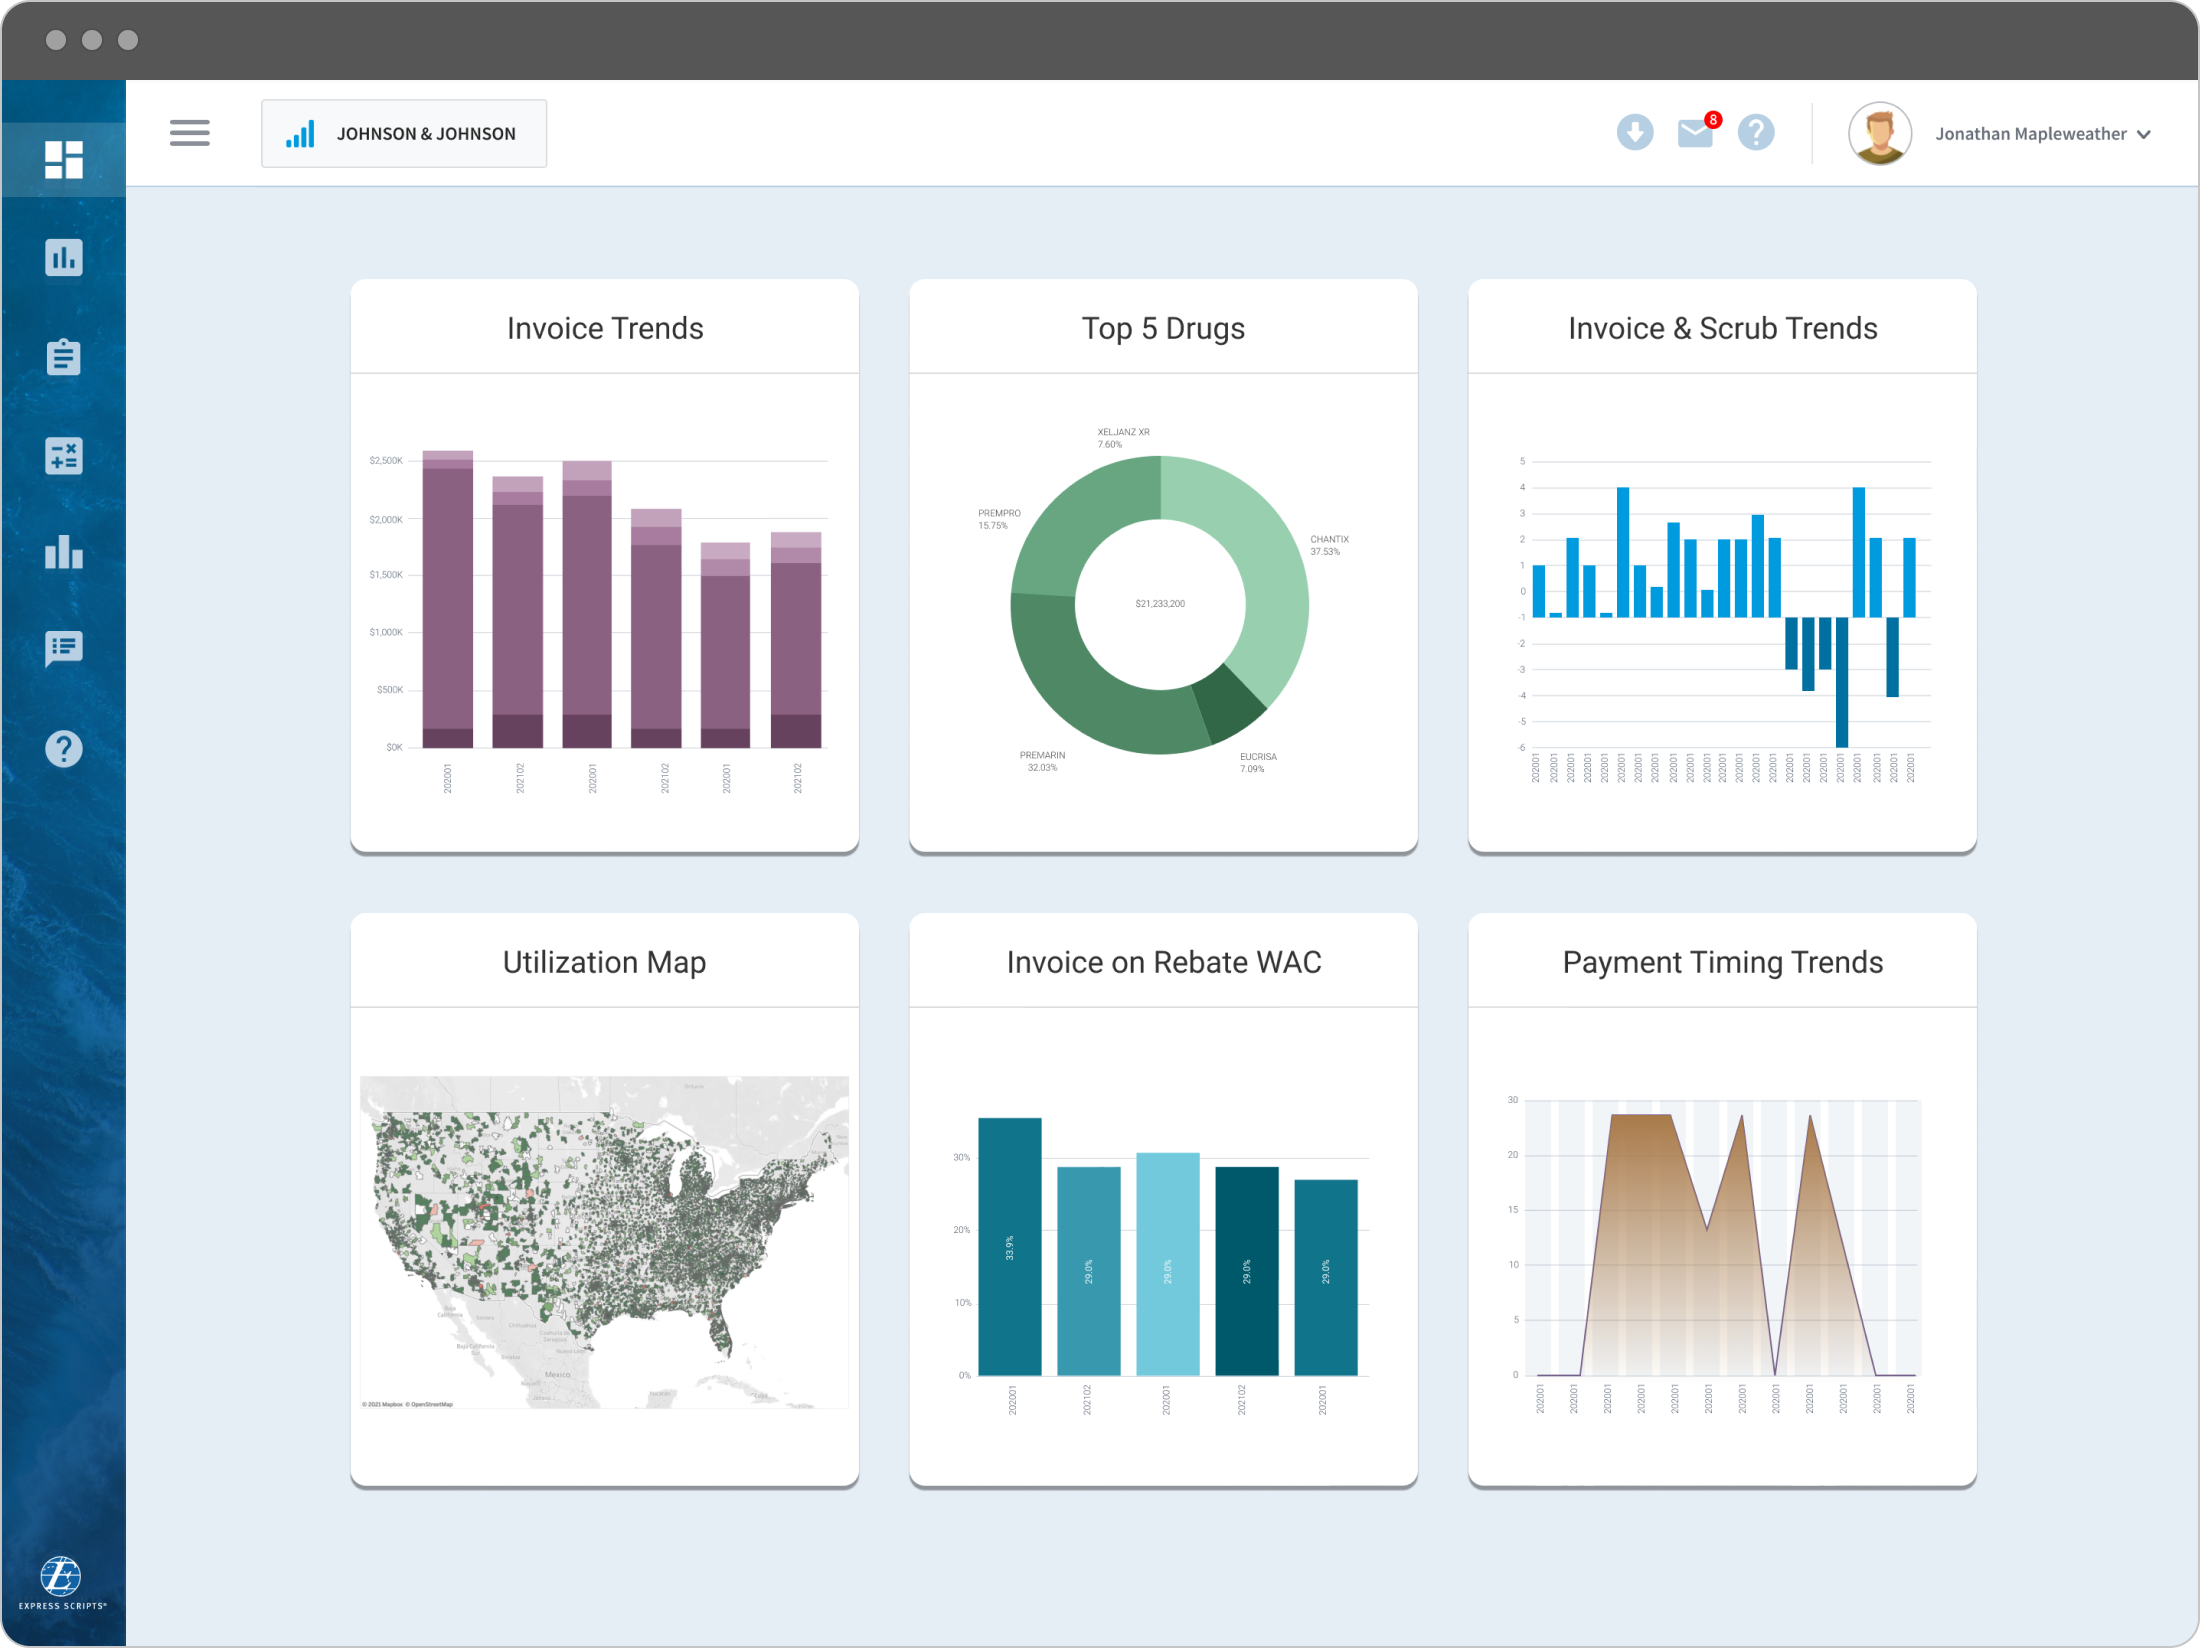The width and height of the screenshot is (2200, 1648).
Task: Click the Mapbox OpenStreetMap attribution text
Action: coord(407,1404)
